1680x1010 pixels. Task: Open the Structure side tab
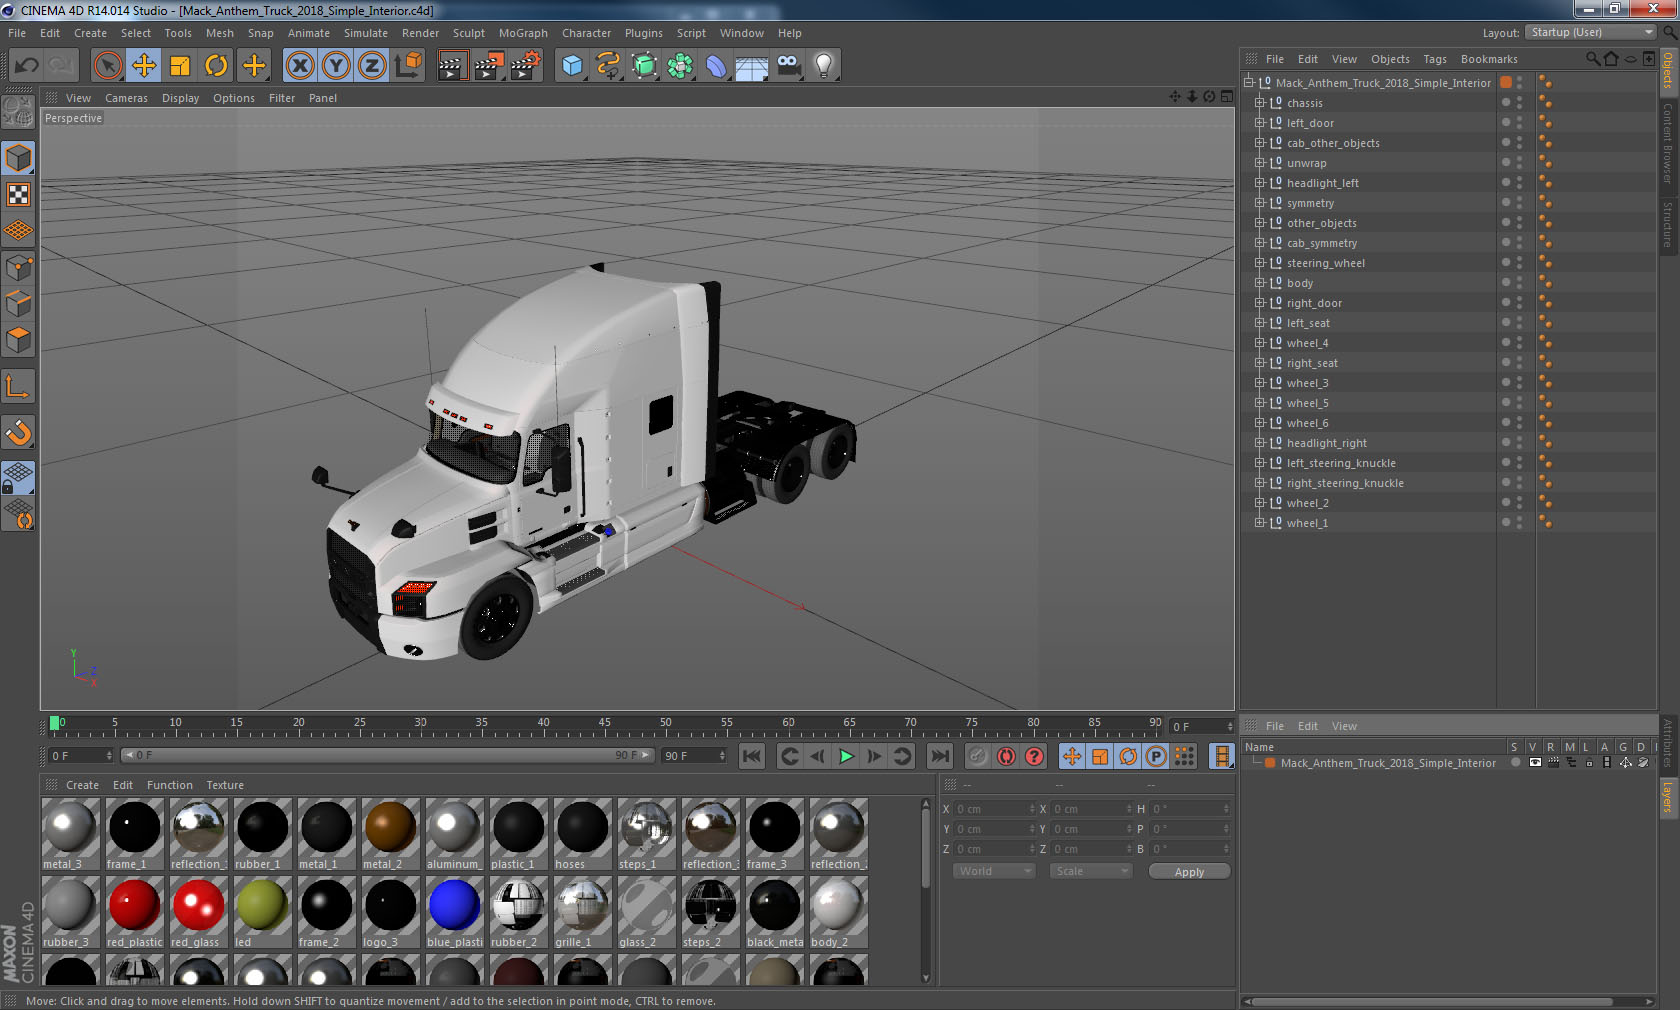1668,224
